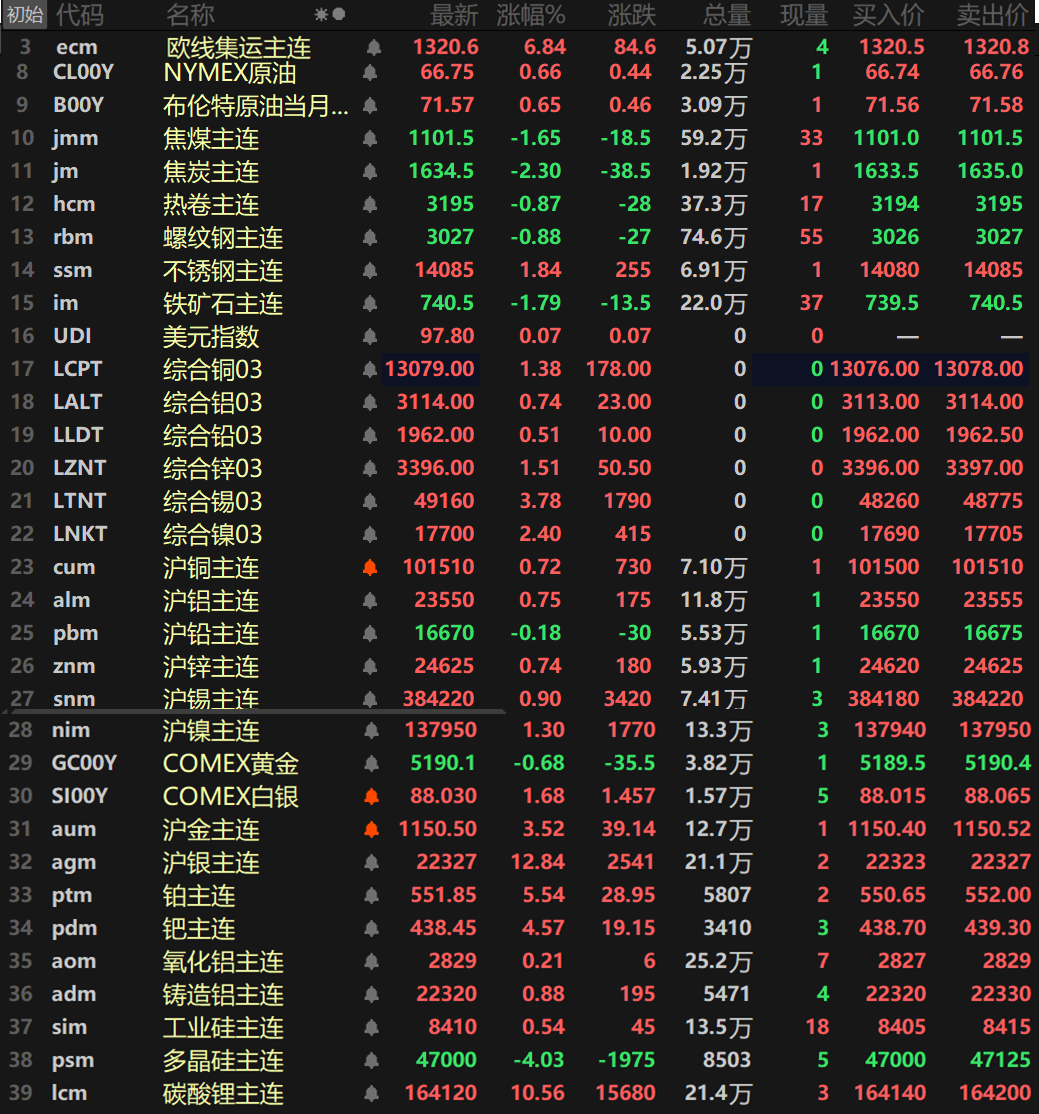
Task: Click the alert bell for 沪锌主连
Action: 370,666
